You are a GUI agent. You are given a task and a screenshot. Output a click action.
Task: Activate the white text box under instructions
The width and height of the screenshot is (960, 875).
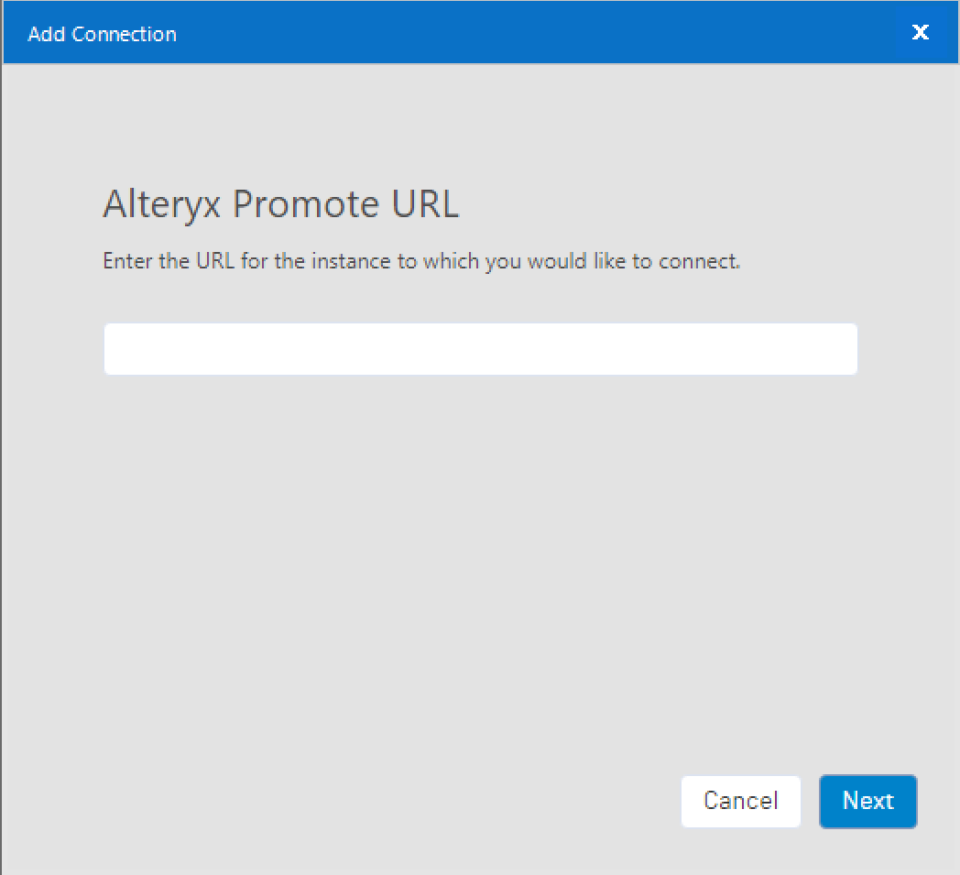coord(481,349)
